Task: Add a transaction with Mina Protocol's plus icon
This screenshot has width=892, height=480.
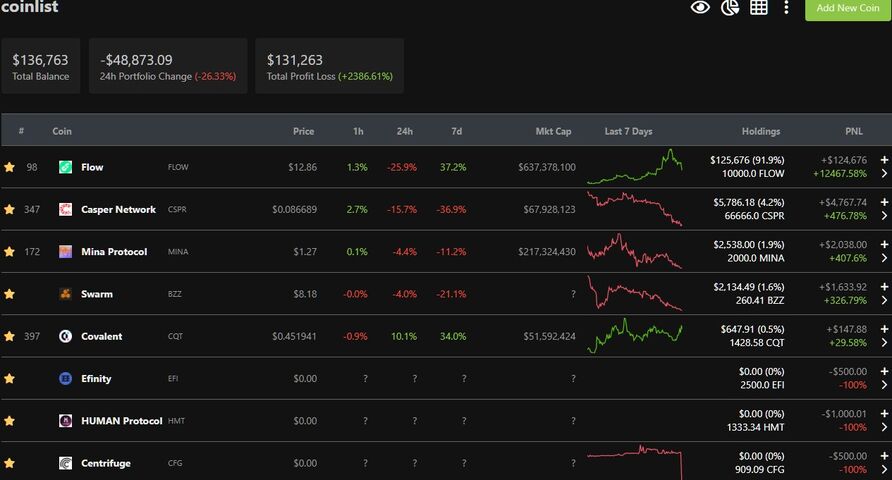Action: tap(884, 244)
